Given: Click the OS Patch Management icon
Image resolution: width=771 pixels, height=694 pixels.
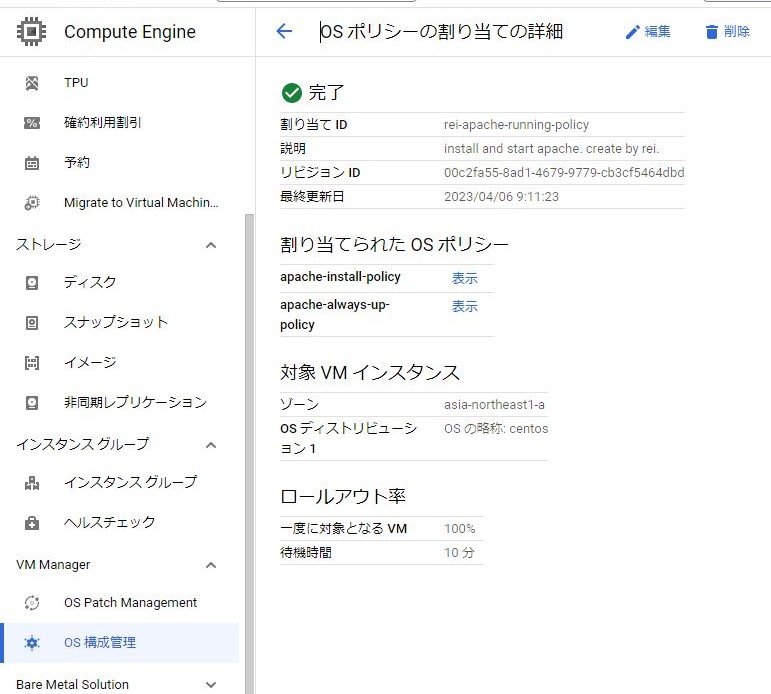Looking at the screenshot, I should [x=32, y=603].
